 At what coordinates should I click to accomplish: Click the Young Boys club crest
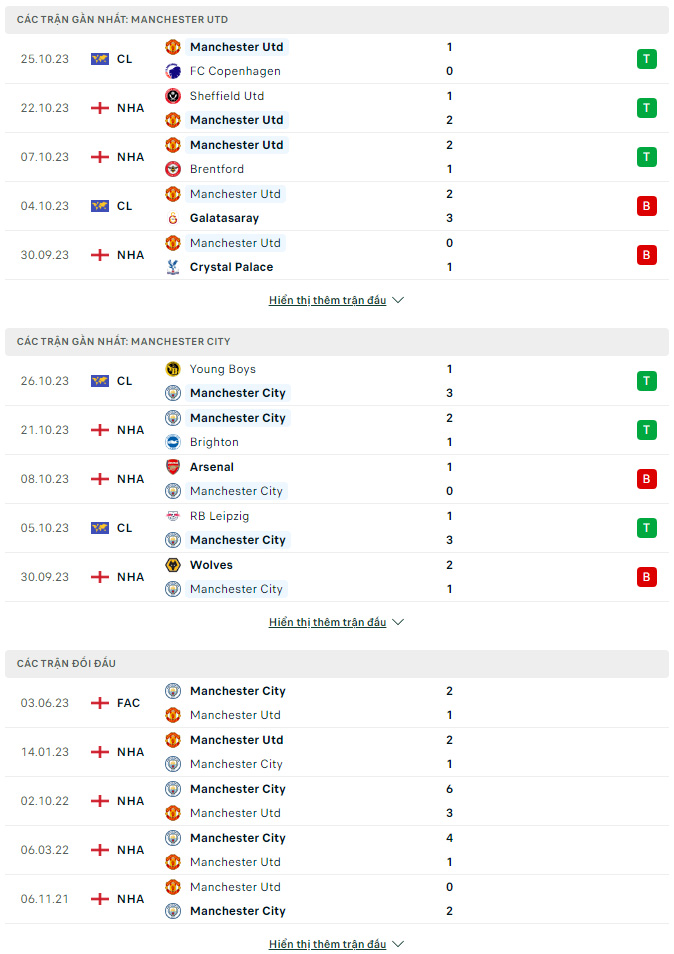click(x=173, y=369)
